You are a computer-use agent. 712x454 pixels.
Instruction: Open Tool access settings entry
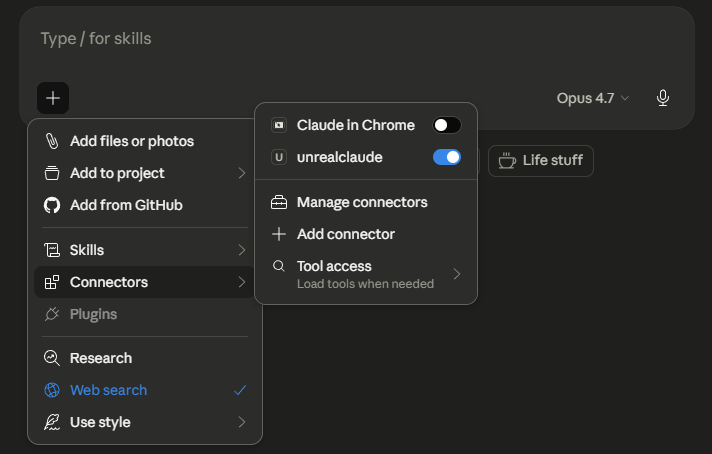coord(366,274)
